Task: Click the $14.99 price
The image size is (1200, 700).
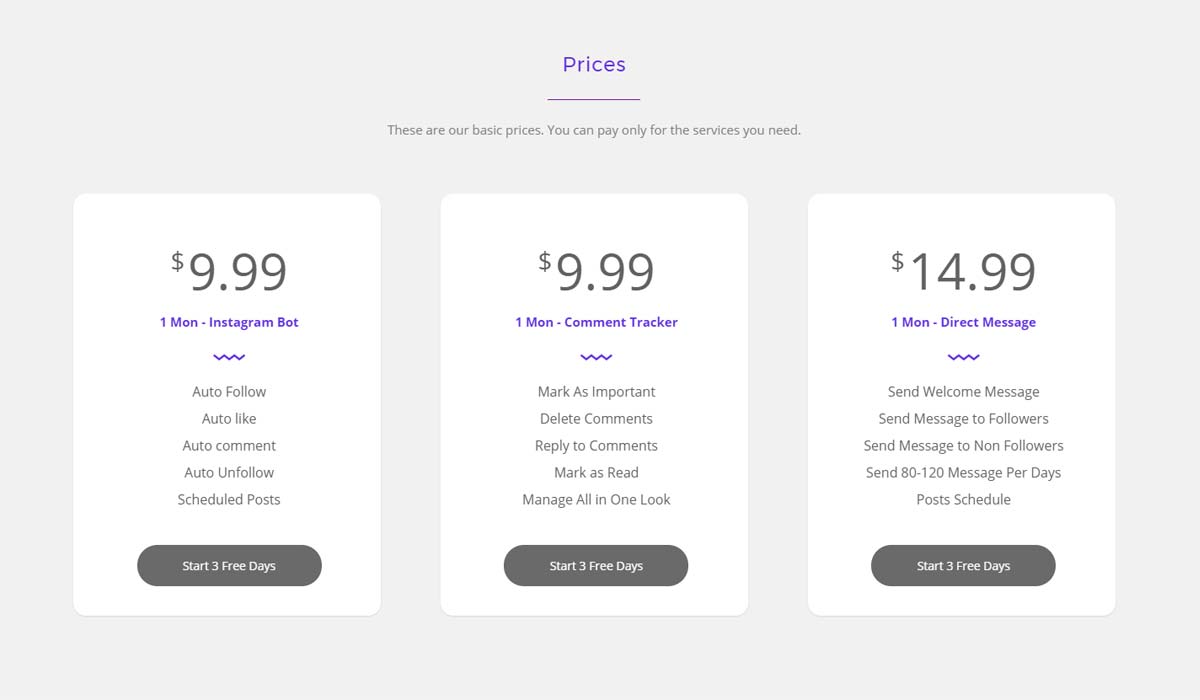Action: tap(963, 271)
